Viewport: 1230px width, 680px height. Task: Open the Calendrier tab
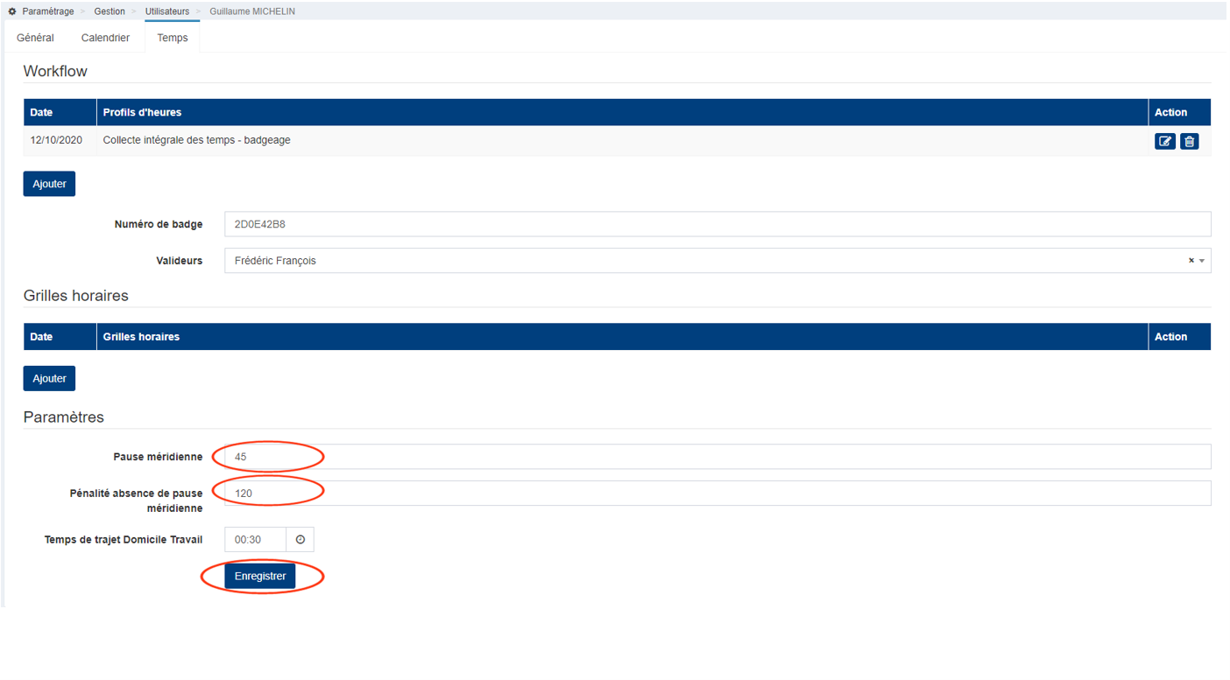(x=105, y=38)
